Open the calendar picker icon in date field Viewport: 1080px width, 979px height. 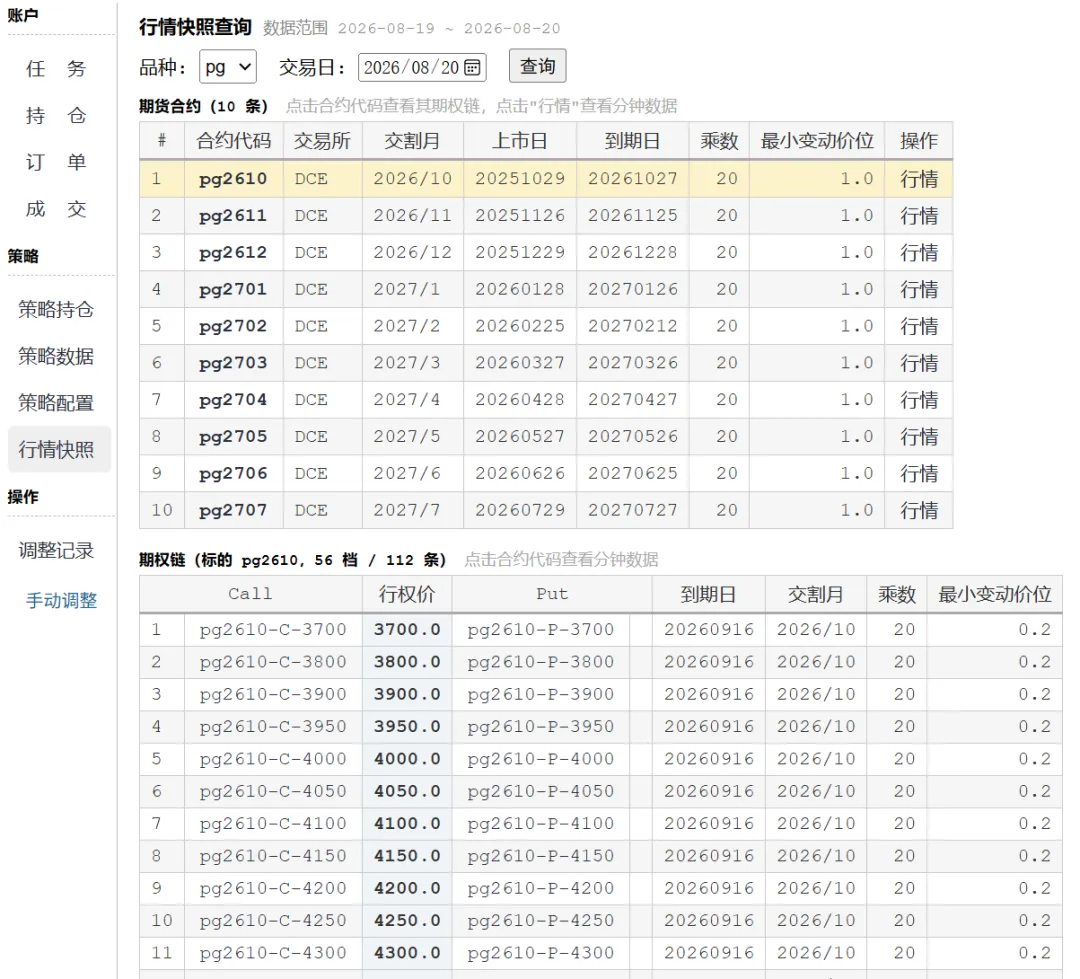click(472, 68)
